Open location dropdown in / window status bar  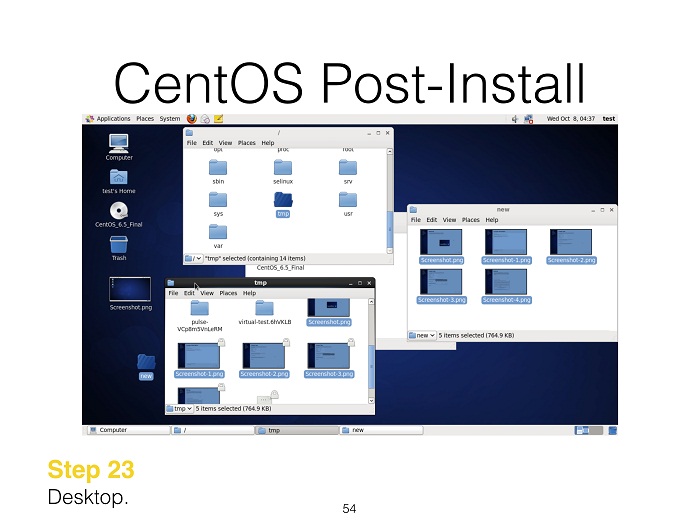(194, 258)
